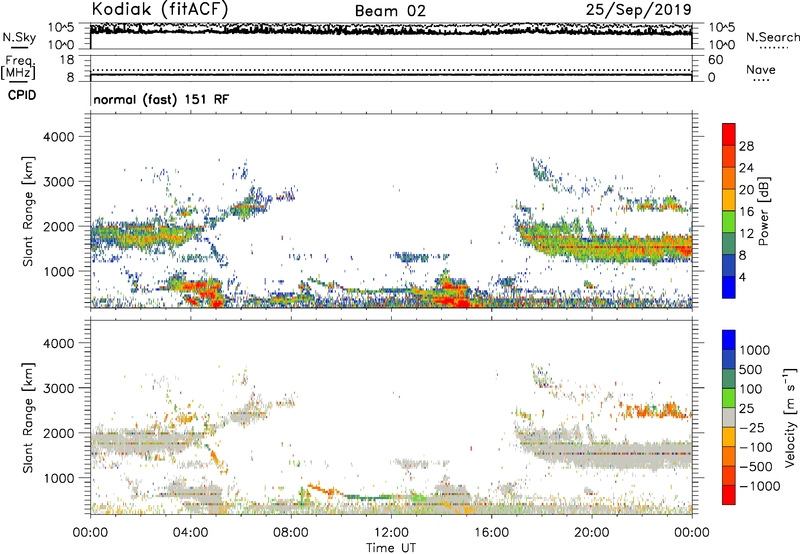The height and width of the screenshot is (554, 800).
Task: Click the "20" tick on Power colorbar
Action: coord(746,190)
